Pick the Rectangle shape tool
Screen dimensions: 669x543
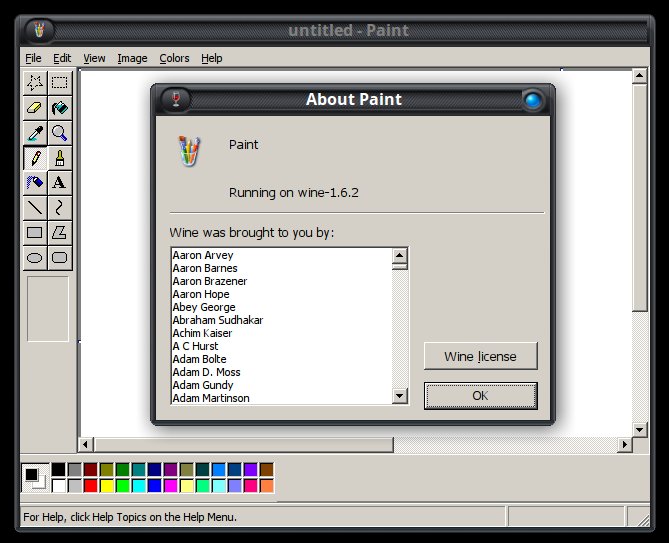(35, 233)
